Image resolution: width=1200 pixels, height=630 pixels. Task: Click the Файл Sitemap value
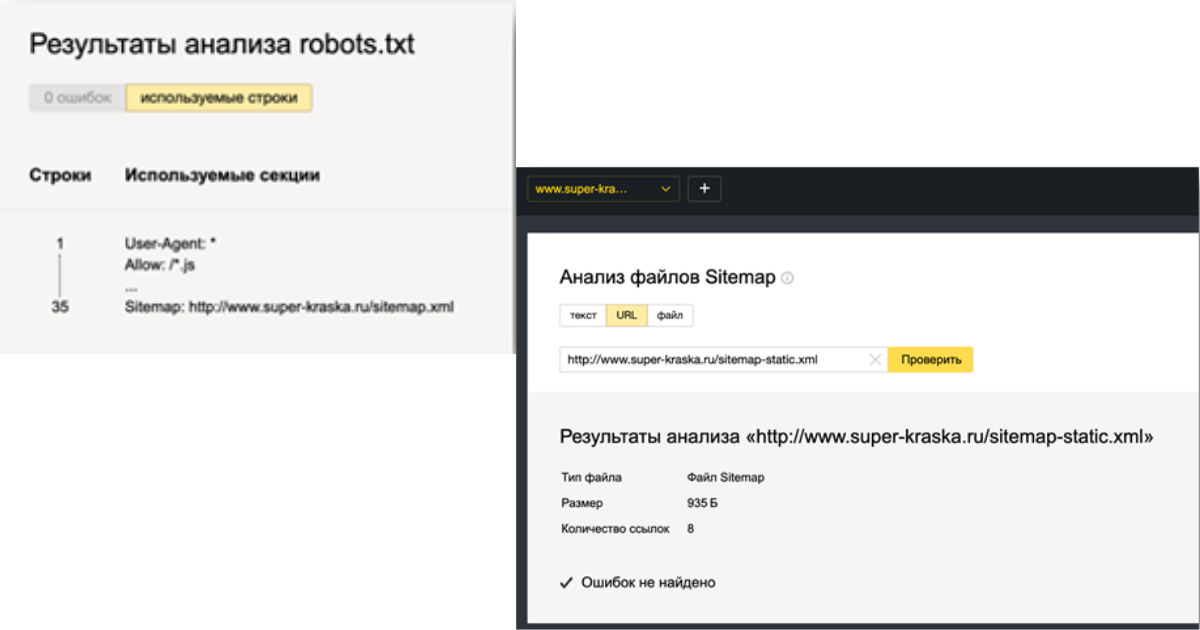tap(726, 478)
